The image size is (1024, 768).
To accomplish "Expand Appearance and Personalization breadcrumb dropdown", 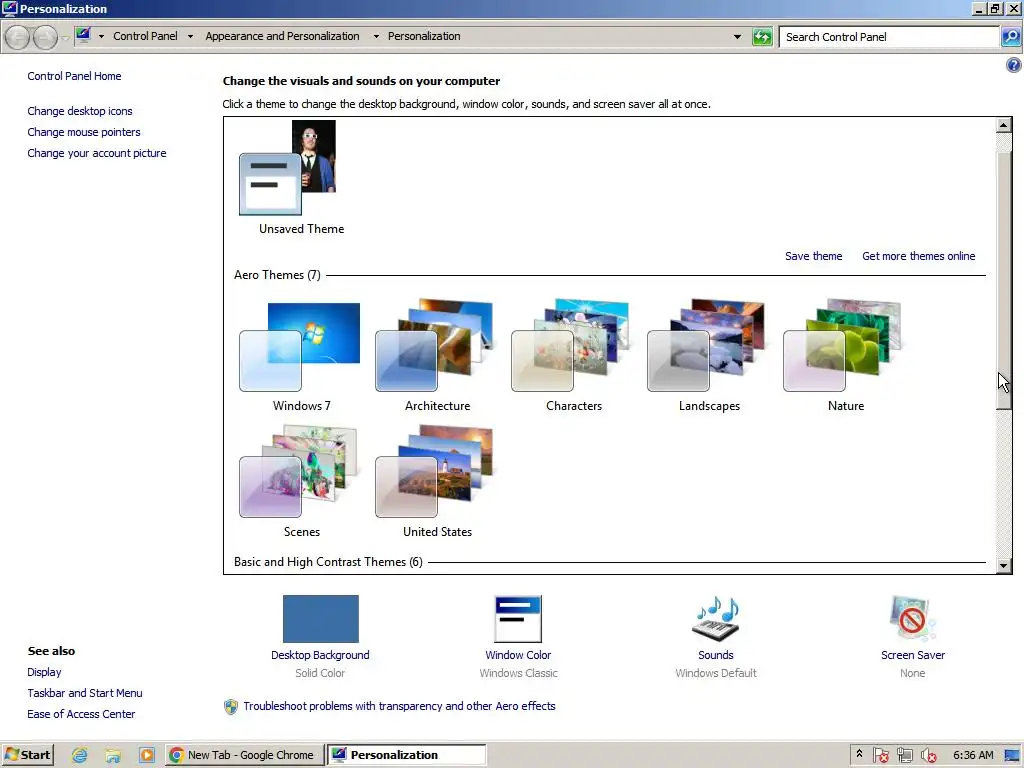I will point(376,37).
